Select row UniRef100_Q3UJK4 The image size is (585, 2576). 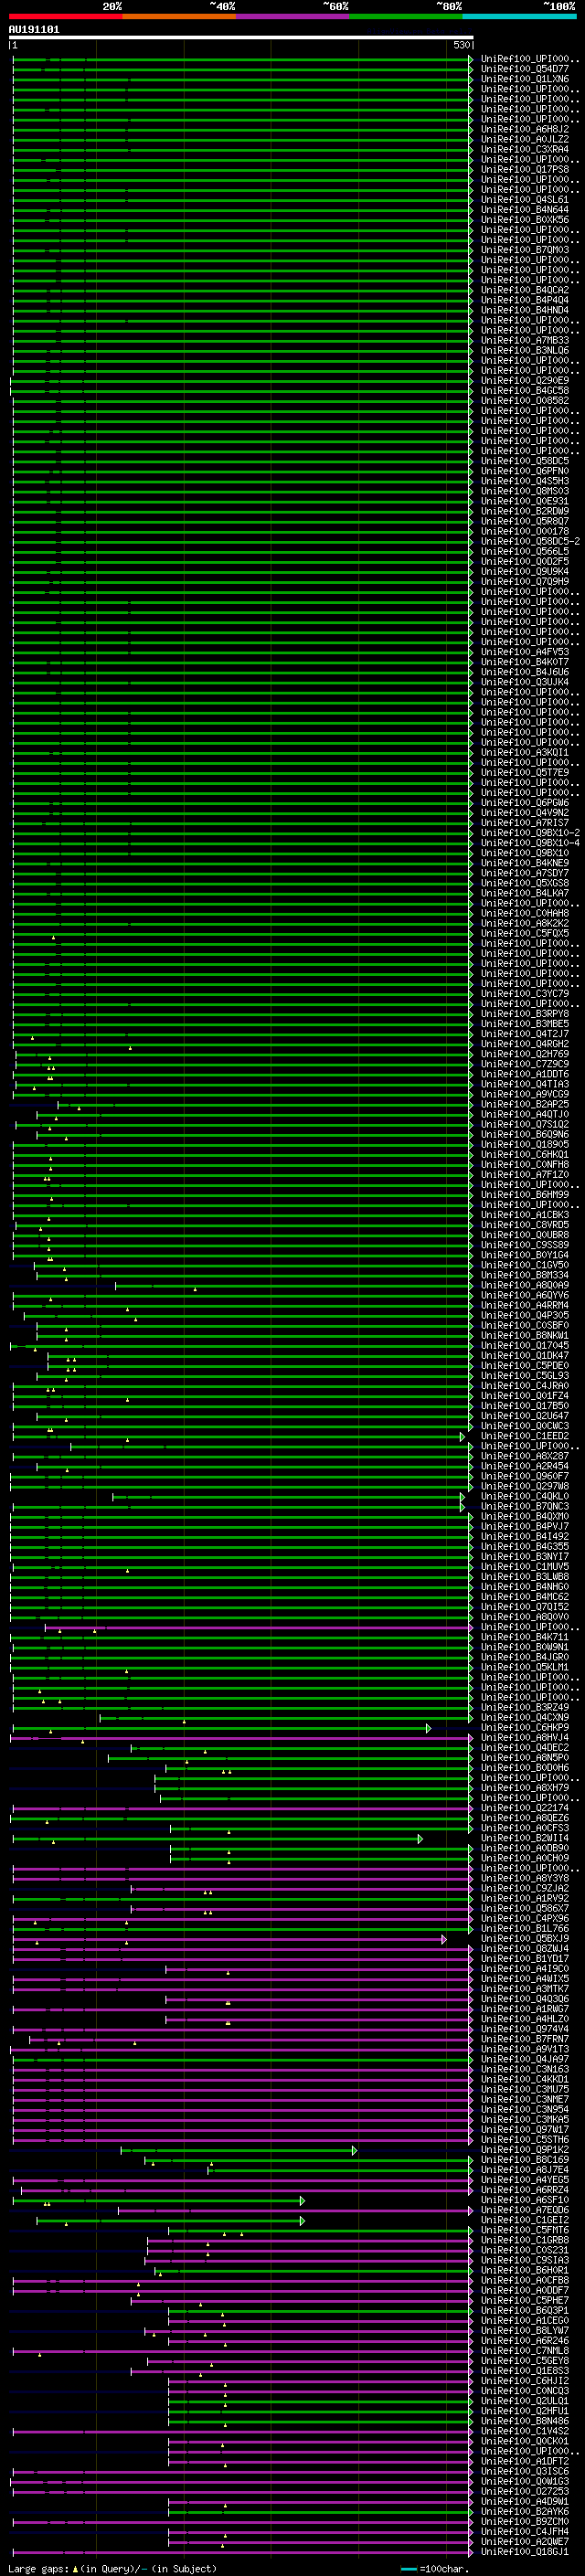(525, 683)
